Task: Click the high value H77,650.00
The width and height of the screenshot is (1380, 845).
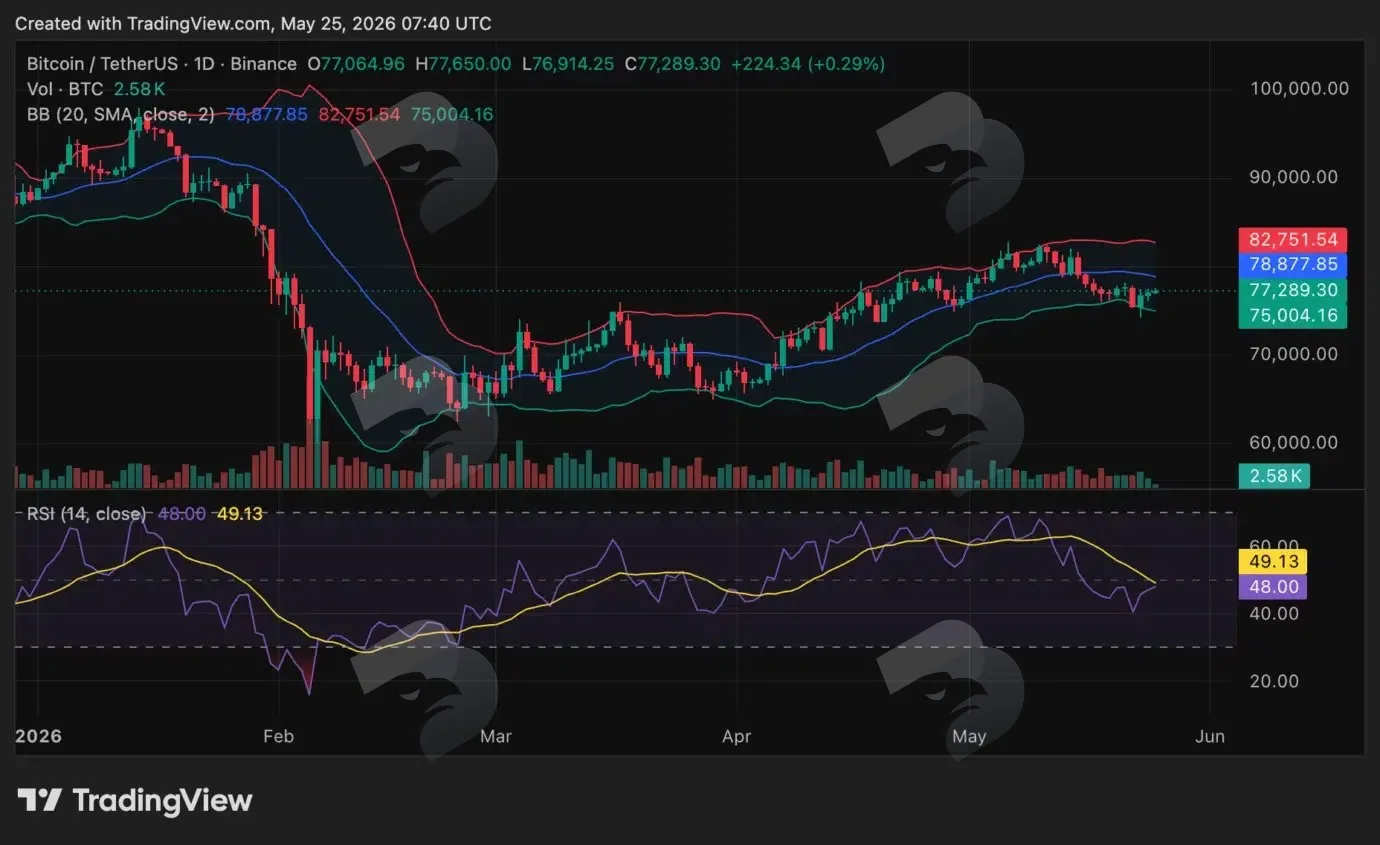Action: (x=464, y=64)
